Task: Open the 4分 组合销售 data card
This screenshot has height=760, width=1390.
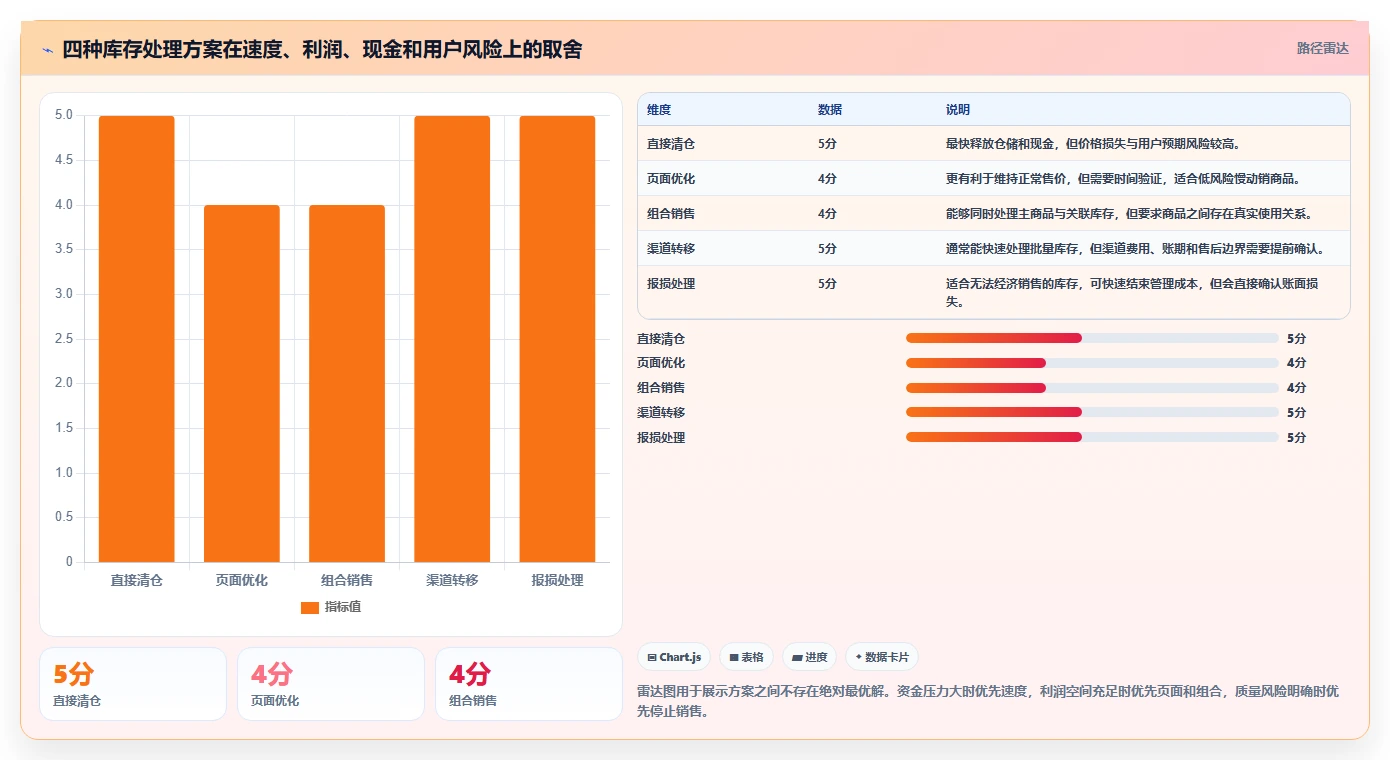Action: pos(529,684)
